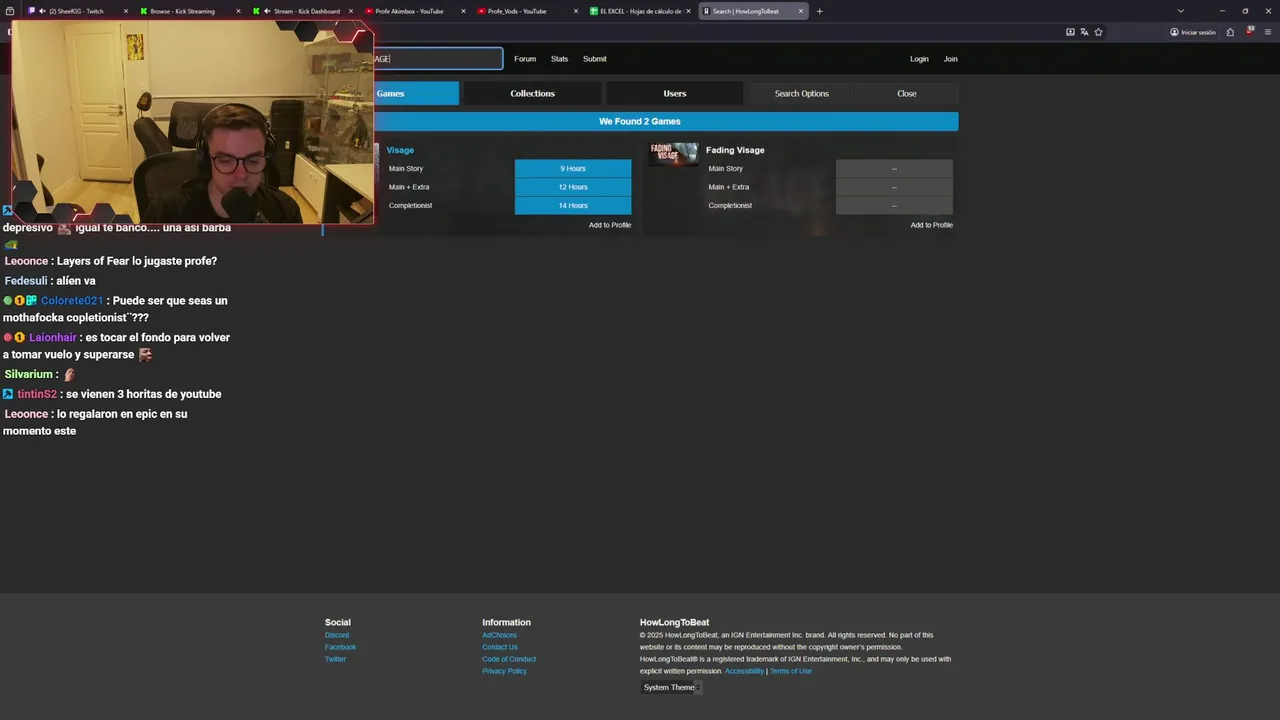Click the streamer webcam overlay
The width and height of the screenshot is (1280, 720).
coord(192,122)
